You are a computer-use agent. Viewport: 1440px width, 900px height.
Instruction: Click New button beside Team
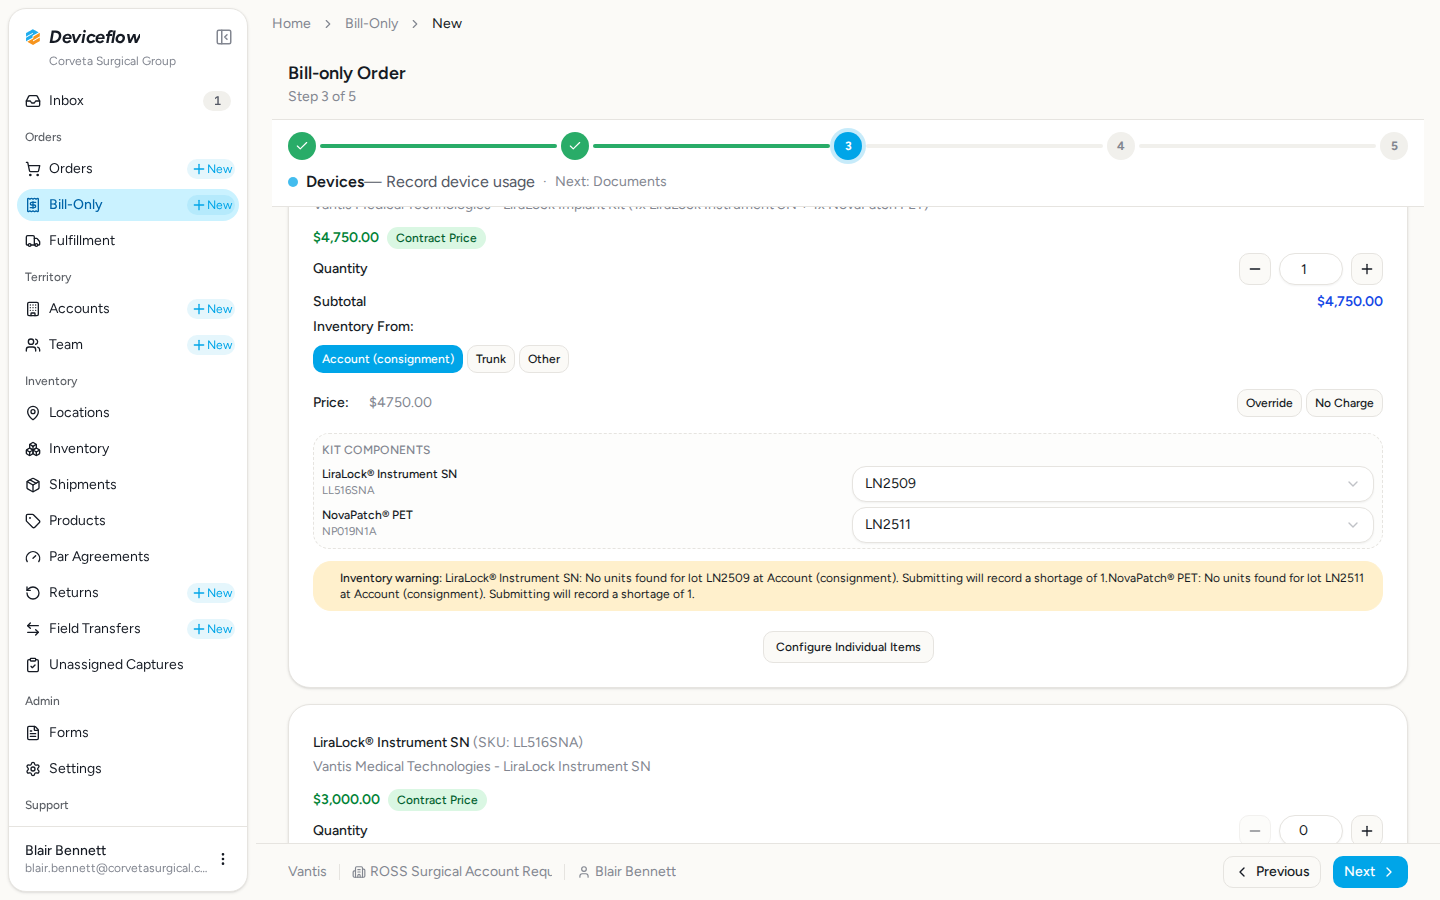(212, 345)
